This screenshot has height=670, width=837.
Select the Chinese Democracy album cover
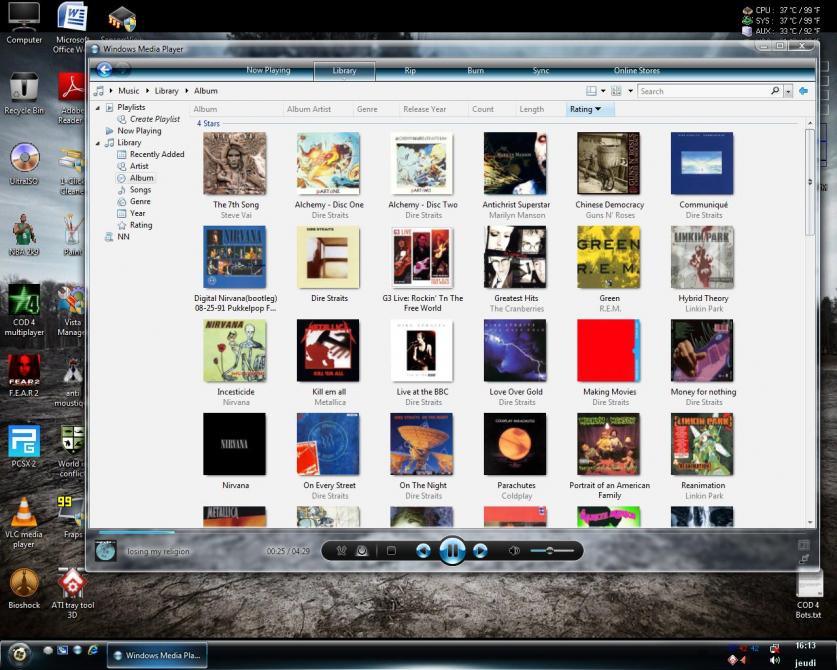coord(609,163)
